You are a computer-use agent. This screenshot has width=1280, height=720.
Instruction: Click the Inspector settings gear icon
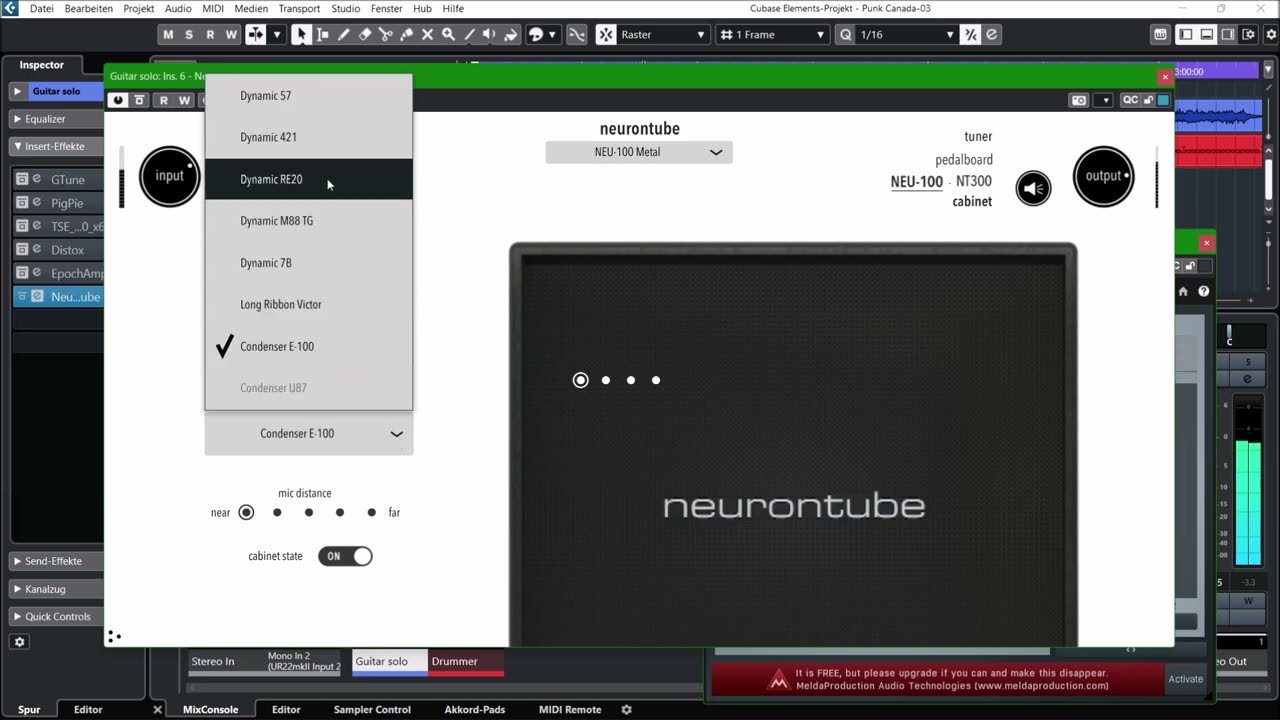19,642
